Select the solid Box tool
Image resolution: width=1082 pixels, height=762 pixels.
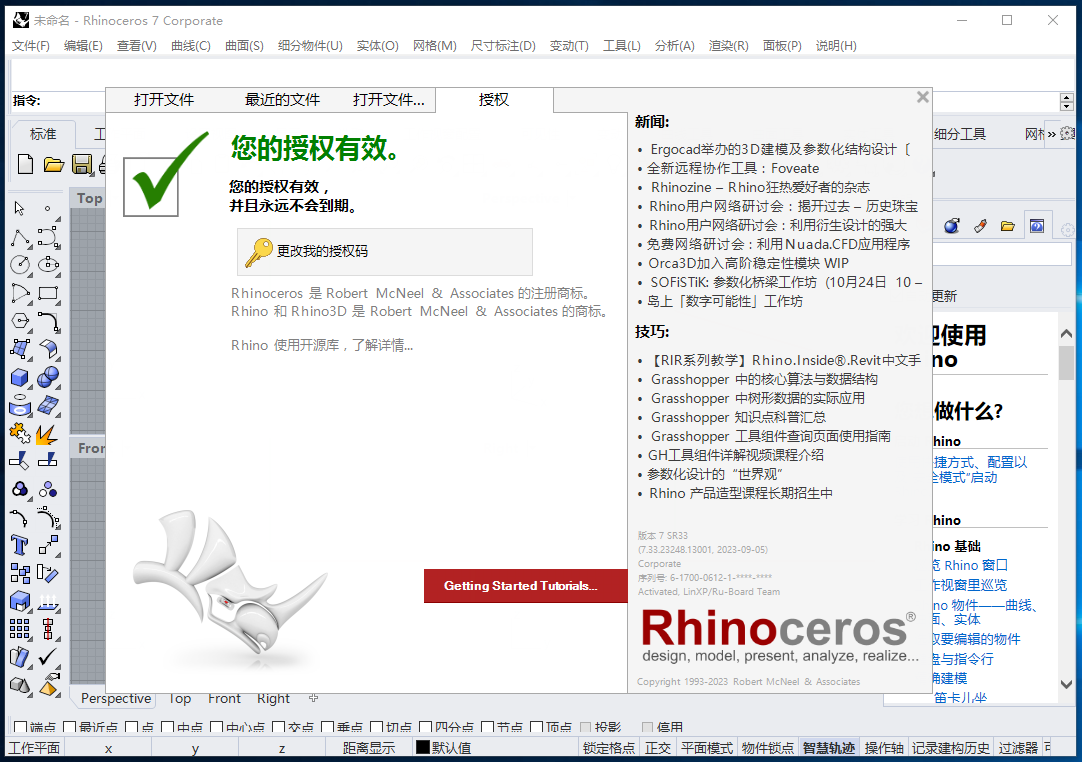[x=20, y=378]
